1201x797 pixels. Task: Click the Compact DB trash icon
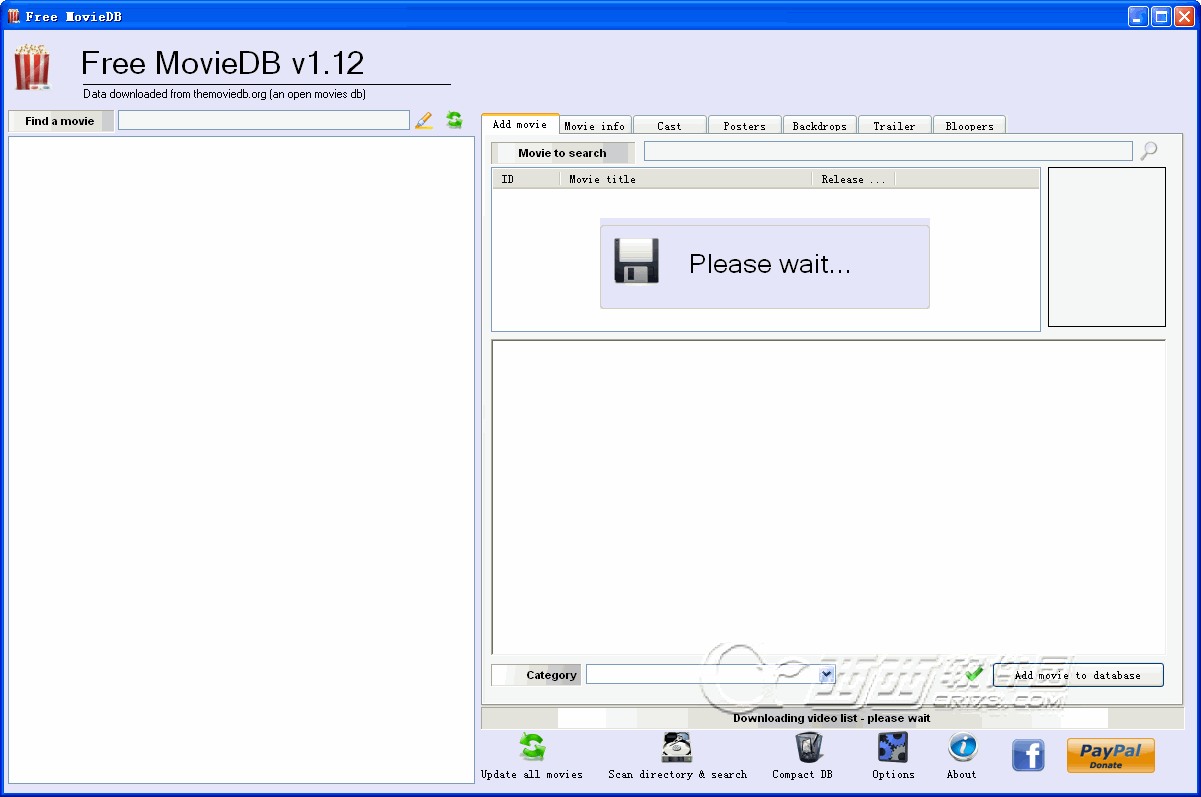[x=808, y=747]
